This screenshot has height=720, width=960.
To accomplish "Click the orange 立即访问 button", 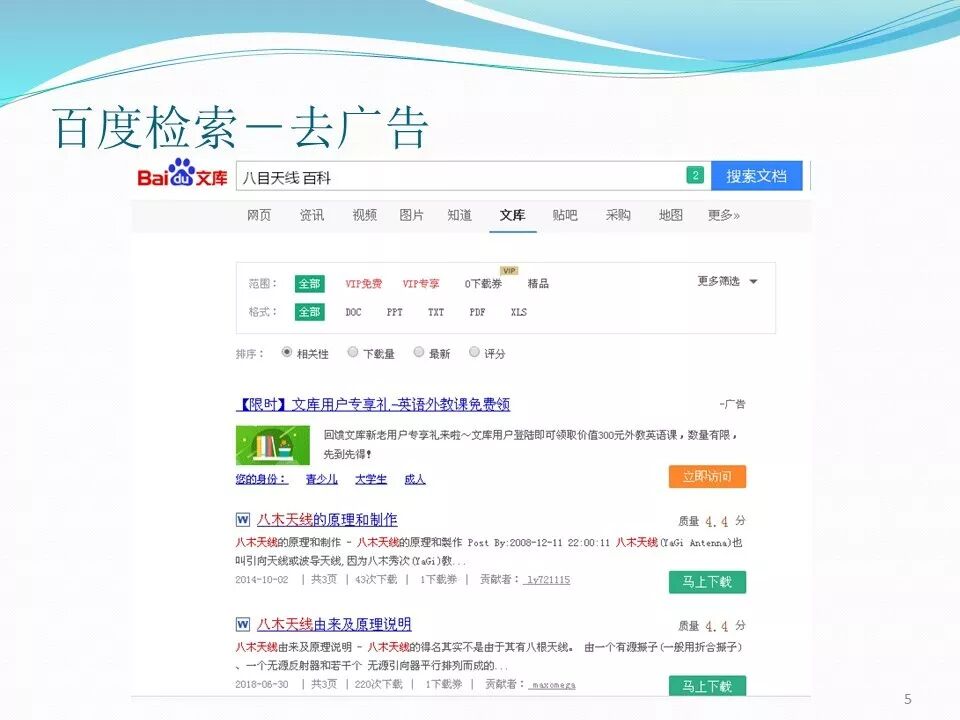I will (707, 476).
